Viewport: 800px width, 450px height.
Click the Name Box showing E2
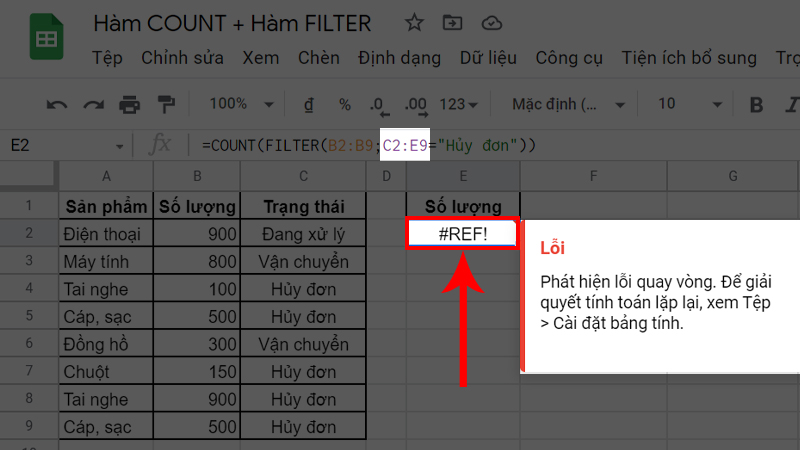point(65,145)
